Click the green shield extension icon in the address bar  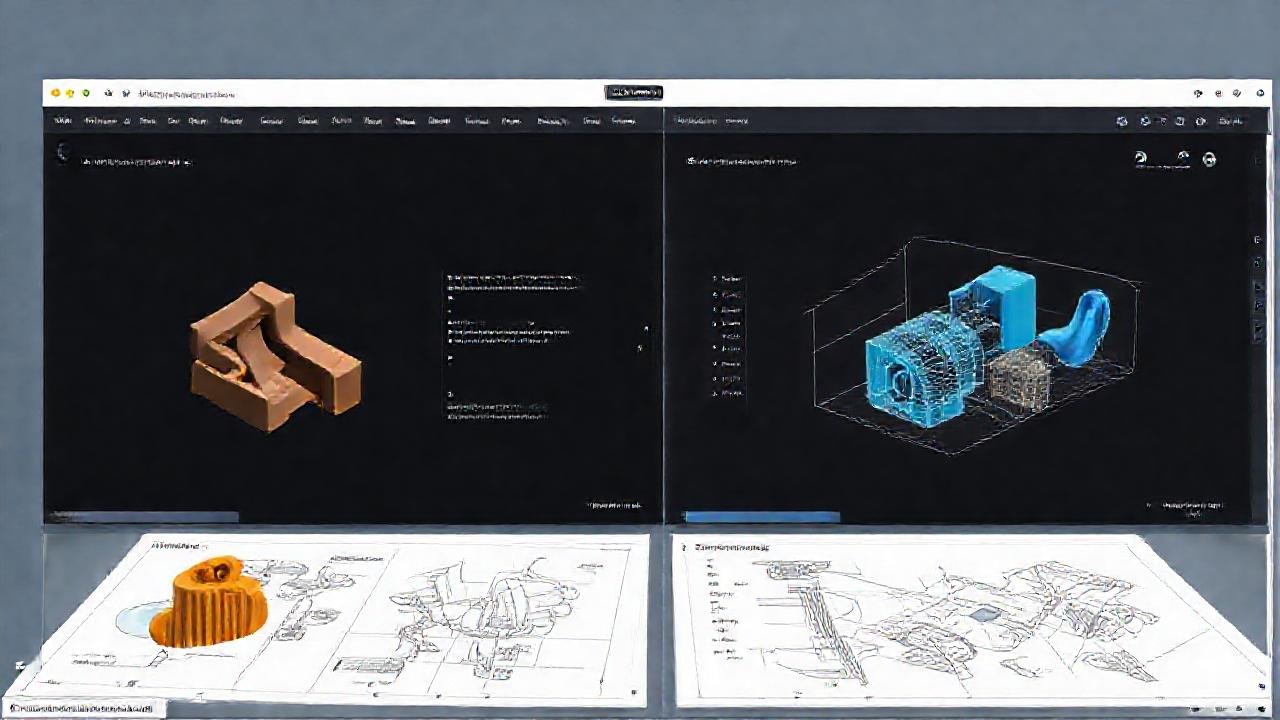[x=86, y=93]
